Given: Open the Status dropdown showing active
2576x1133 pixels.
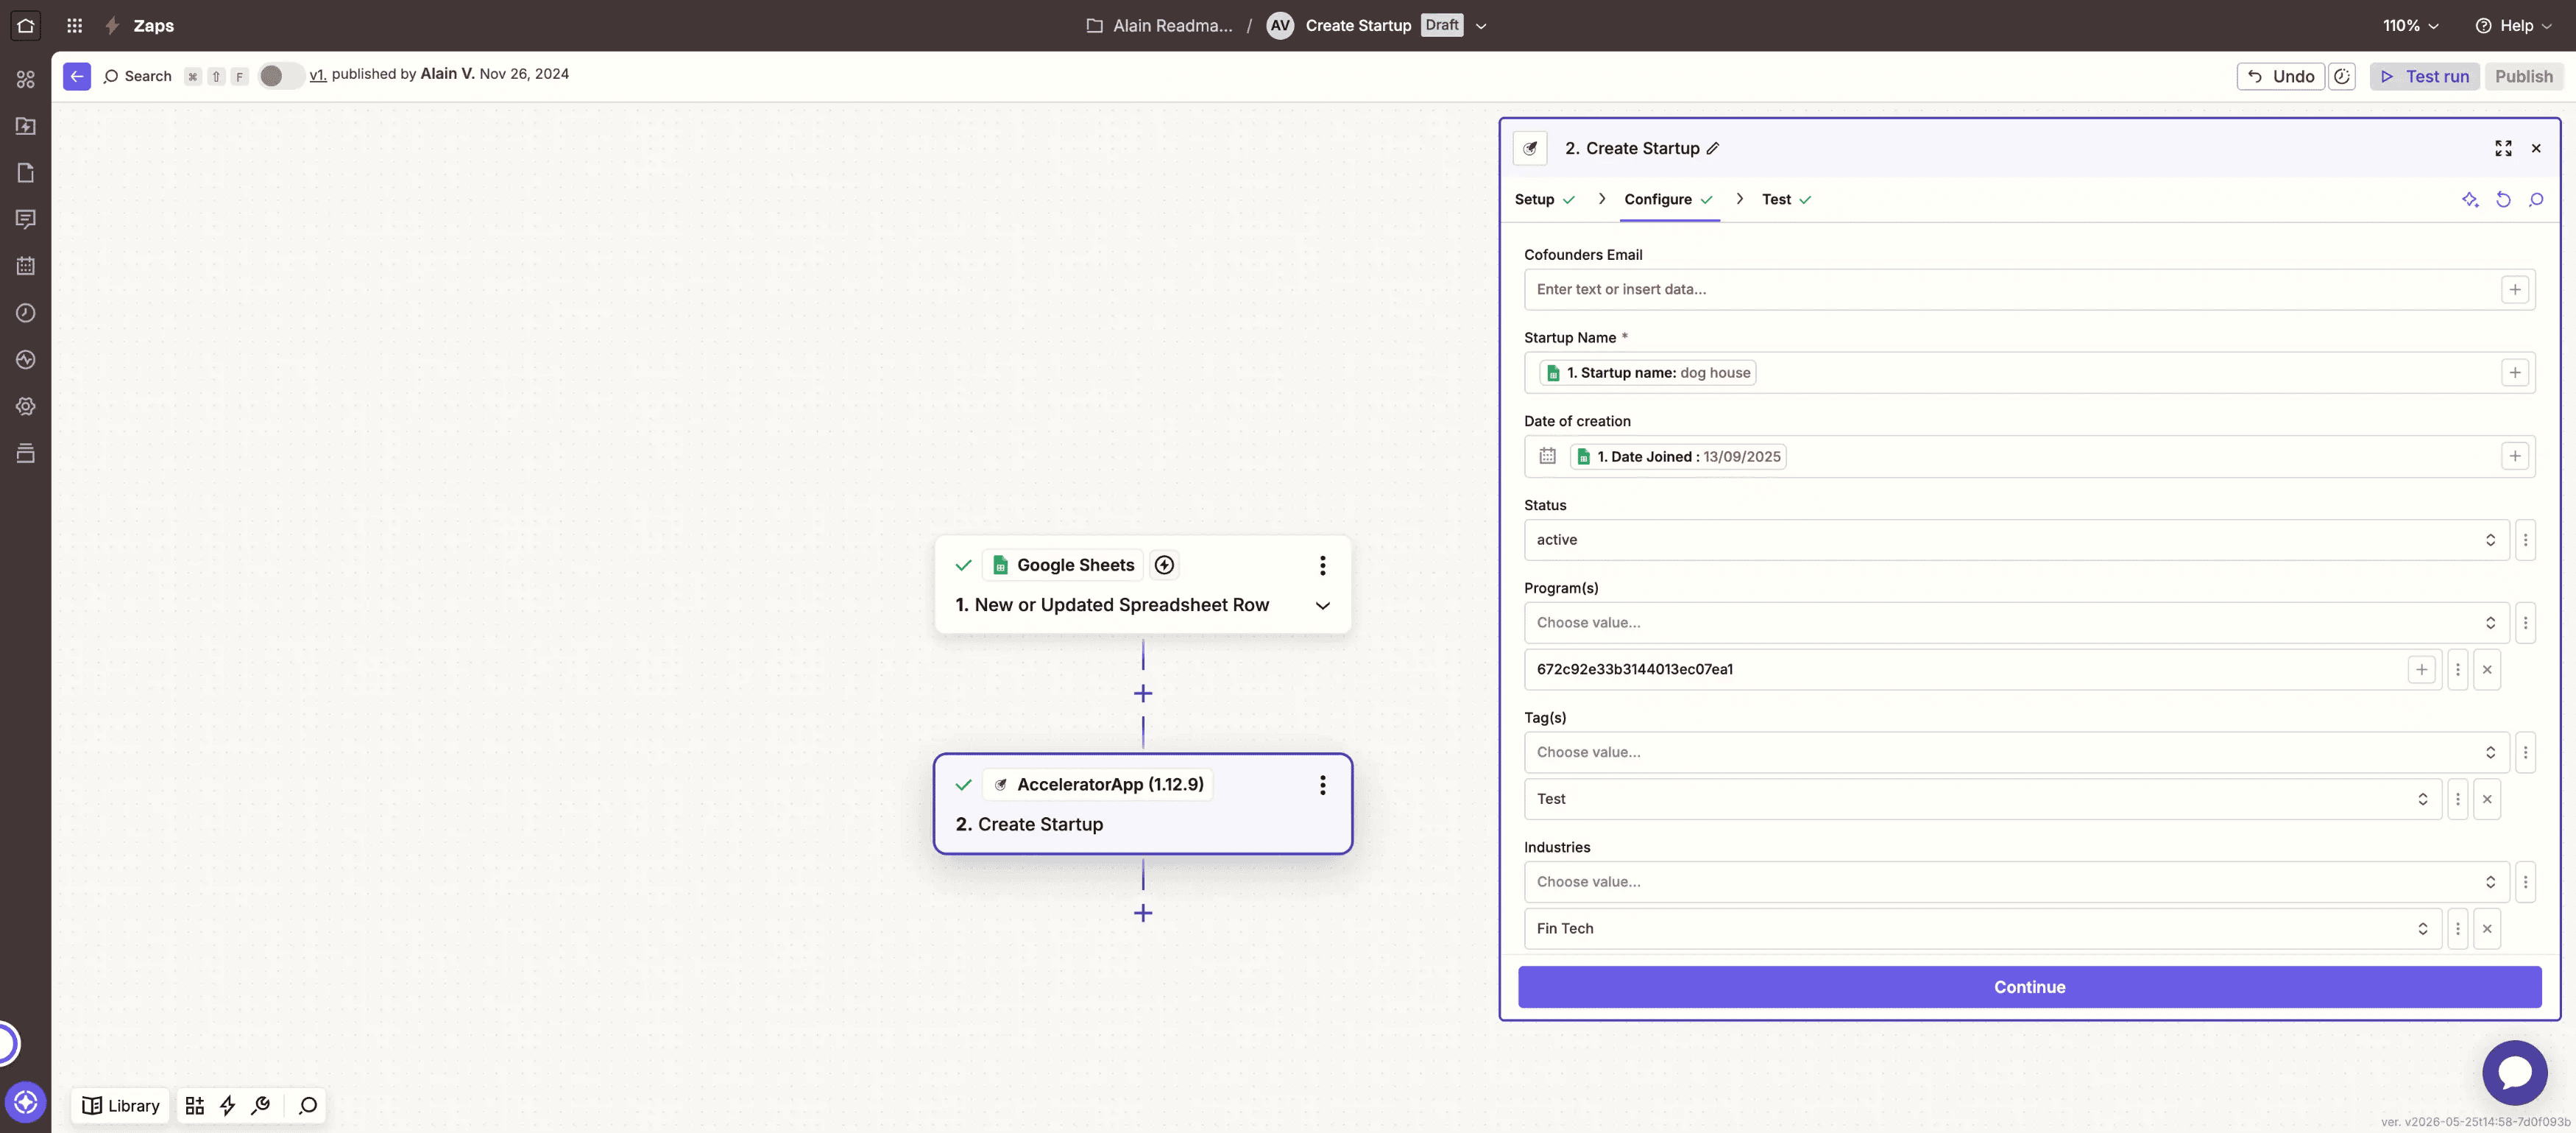Looking at the screenshot, I should 2016,540.
